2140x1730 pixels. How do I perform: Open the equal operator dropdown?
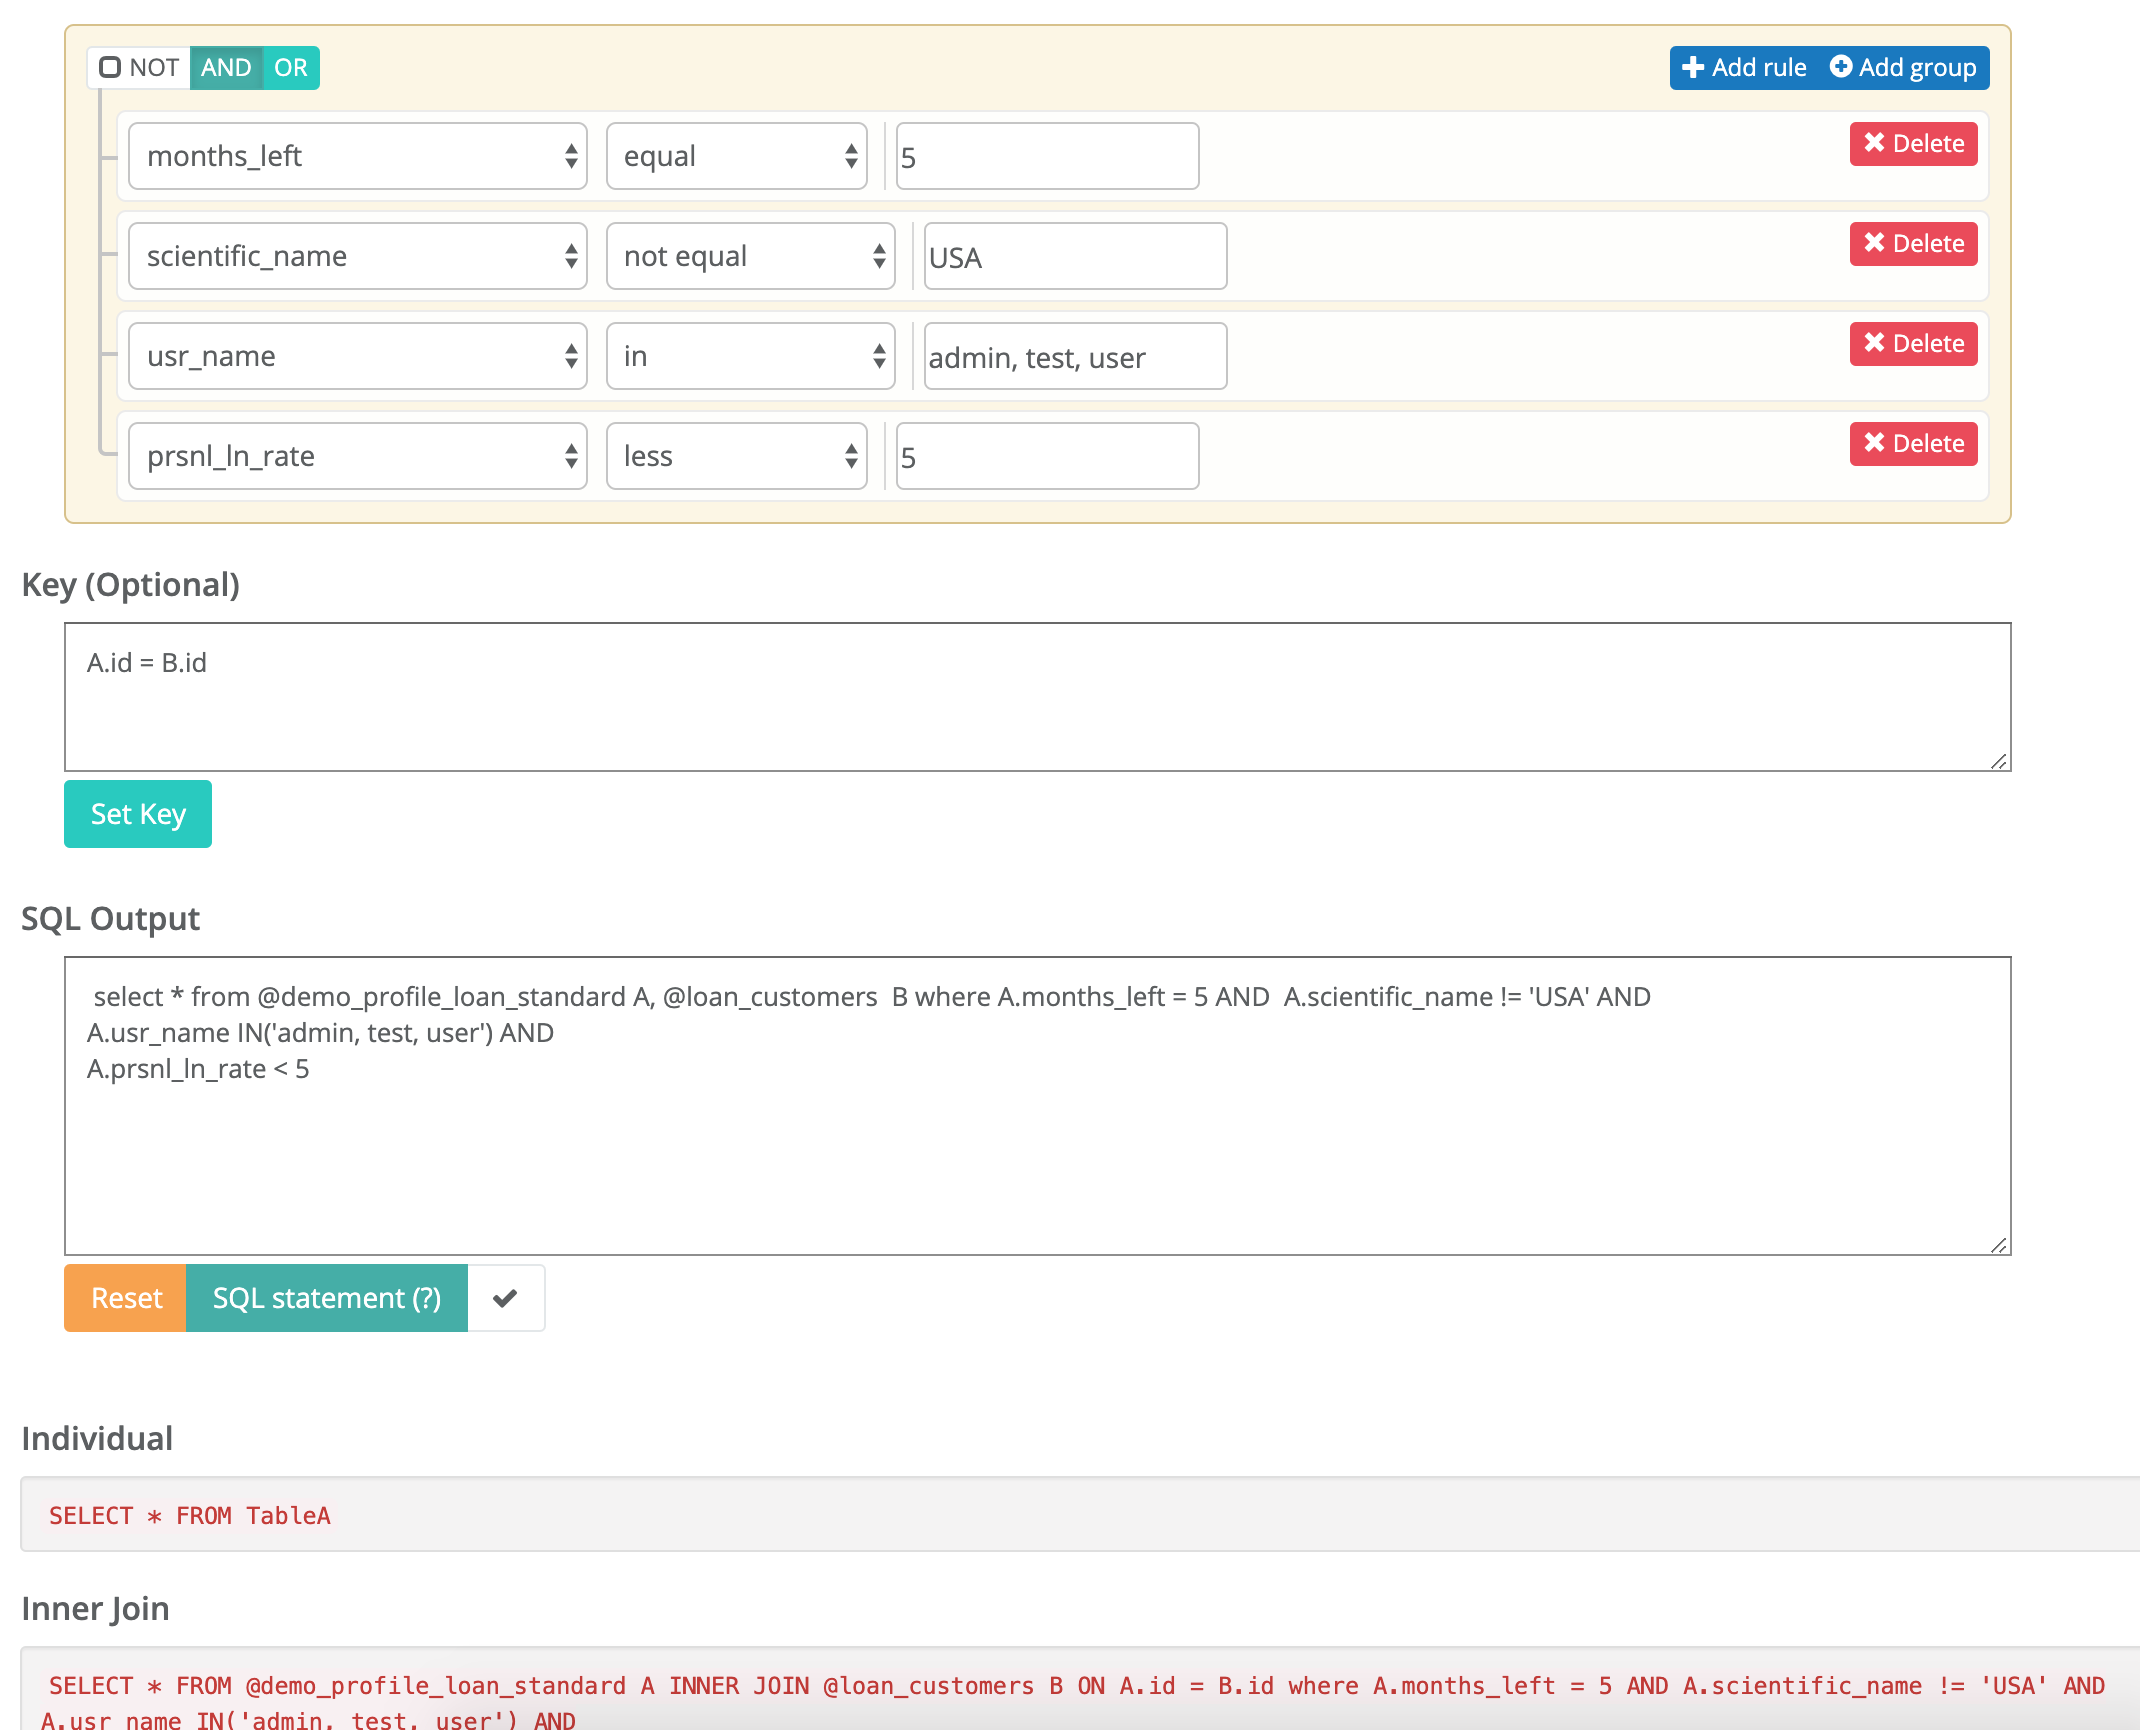click(x=737, y=156)
